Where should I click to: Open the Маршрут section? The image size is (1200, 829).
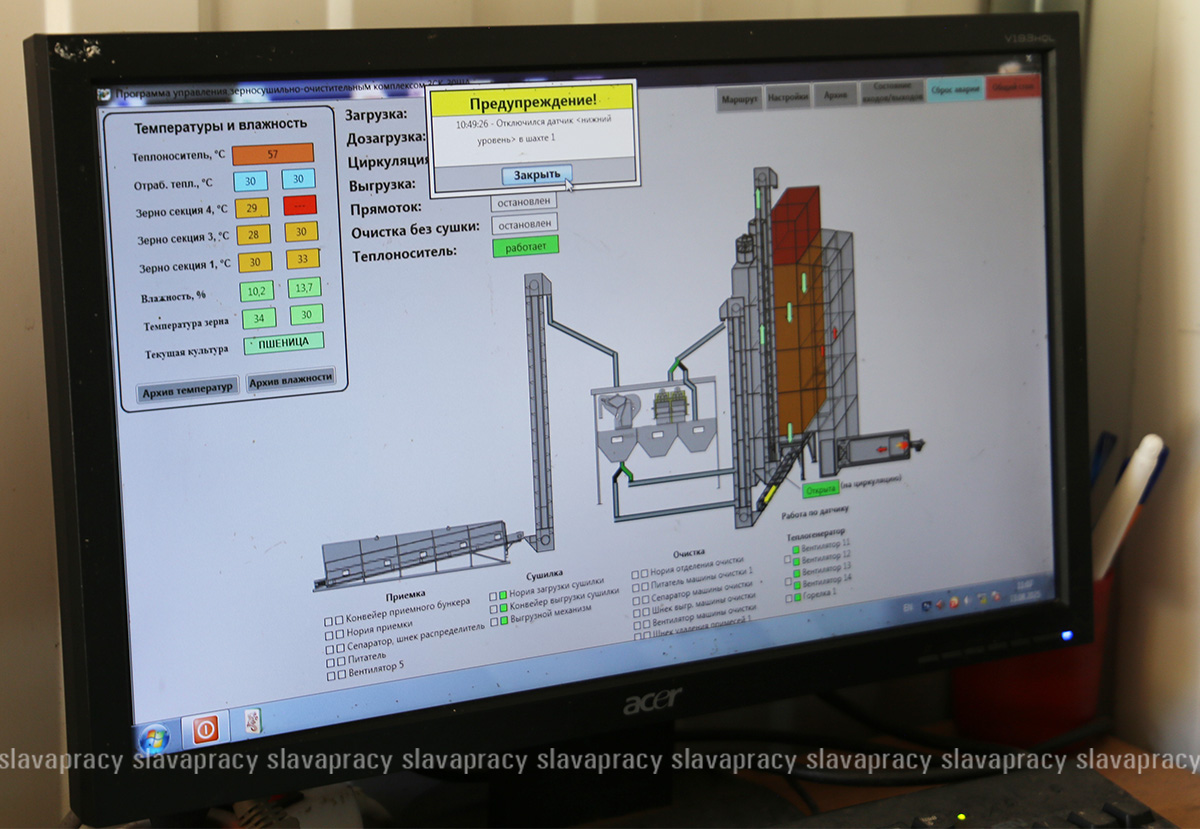[740, 98]
